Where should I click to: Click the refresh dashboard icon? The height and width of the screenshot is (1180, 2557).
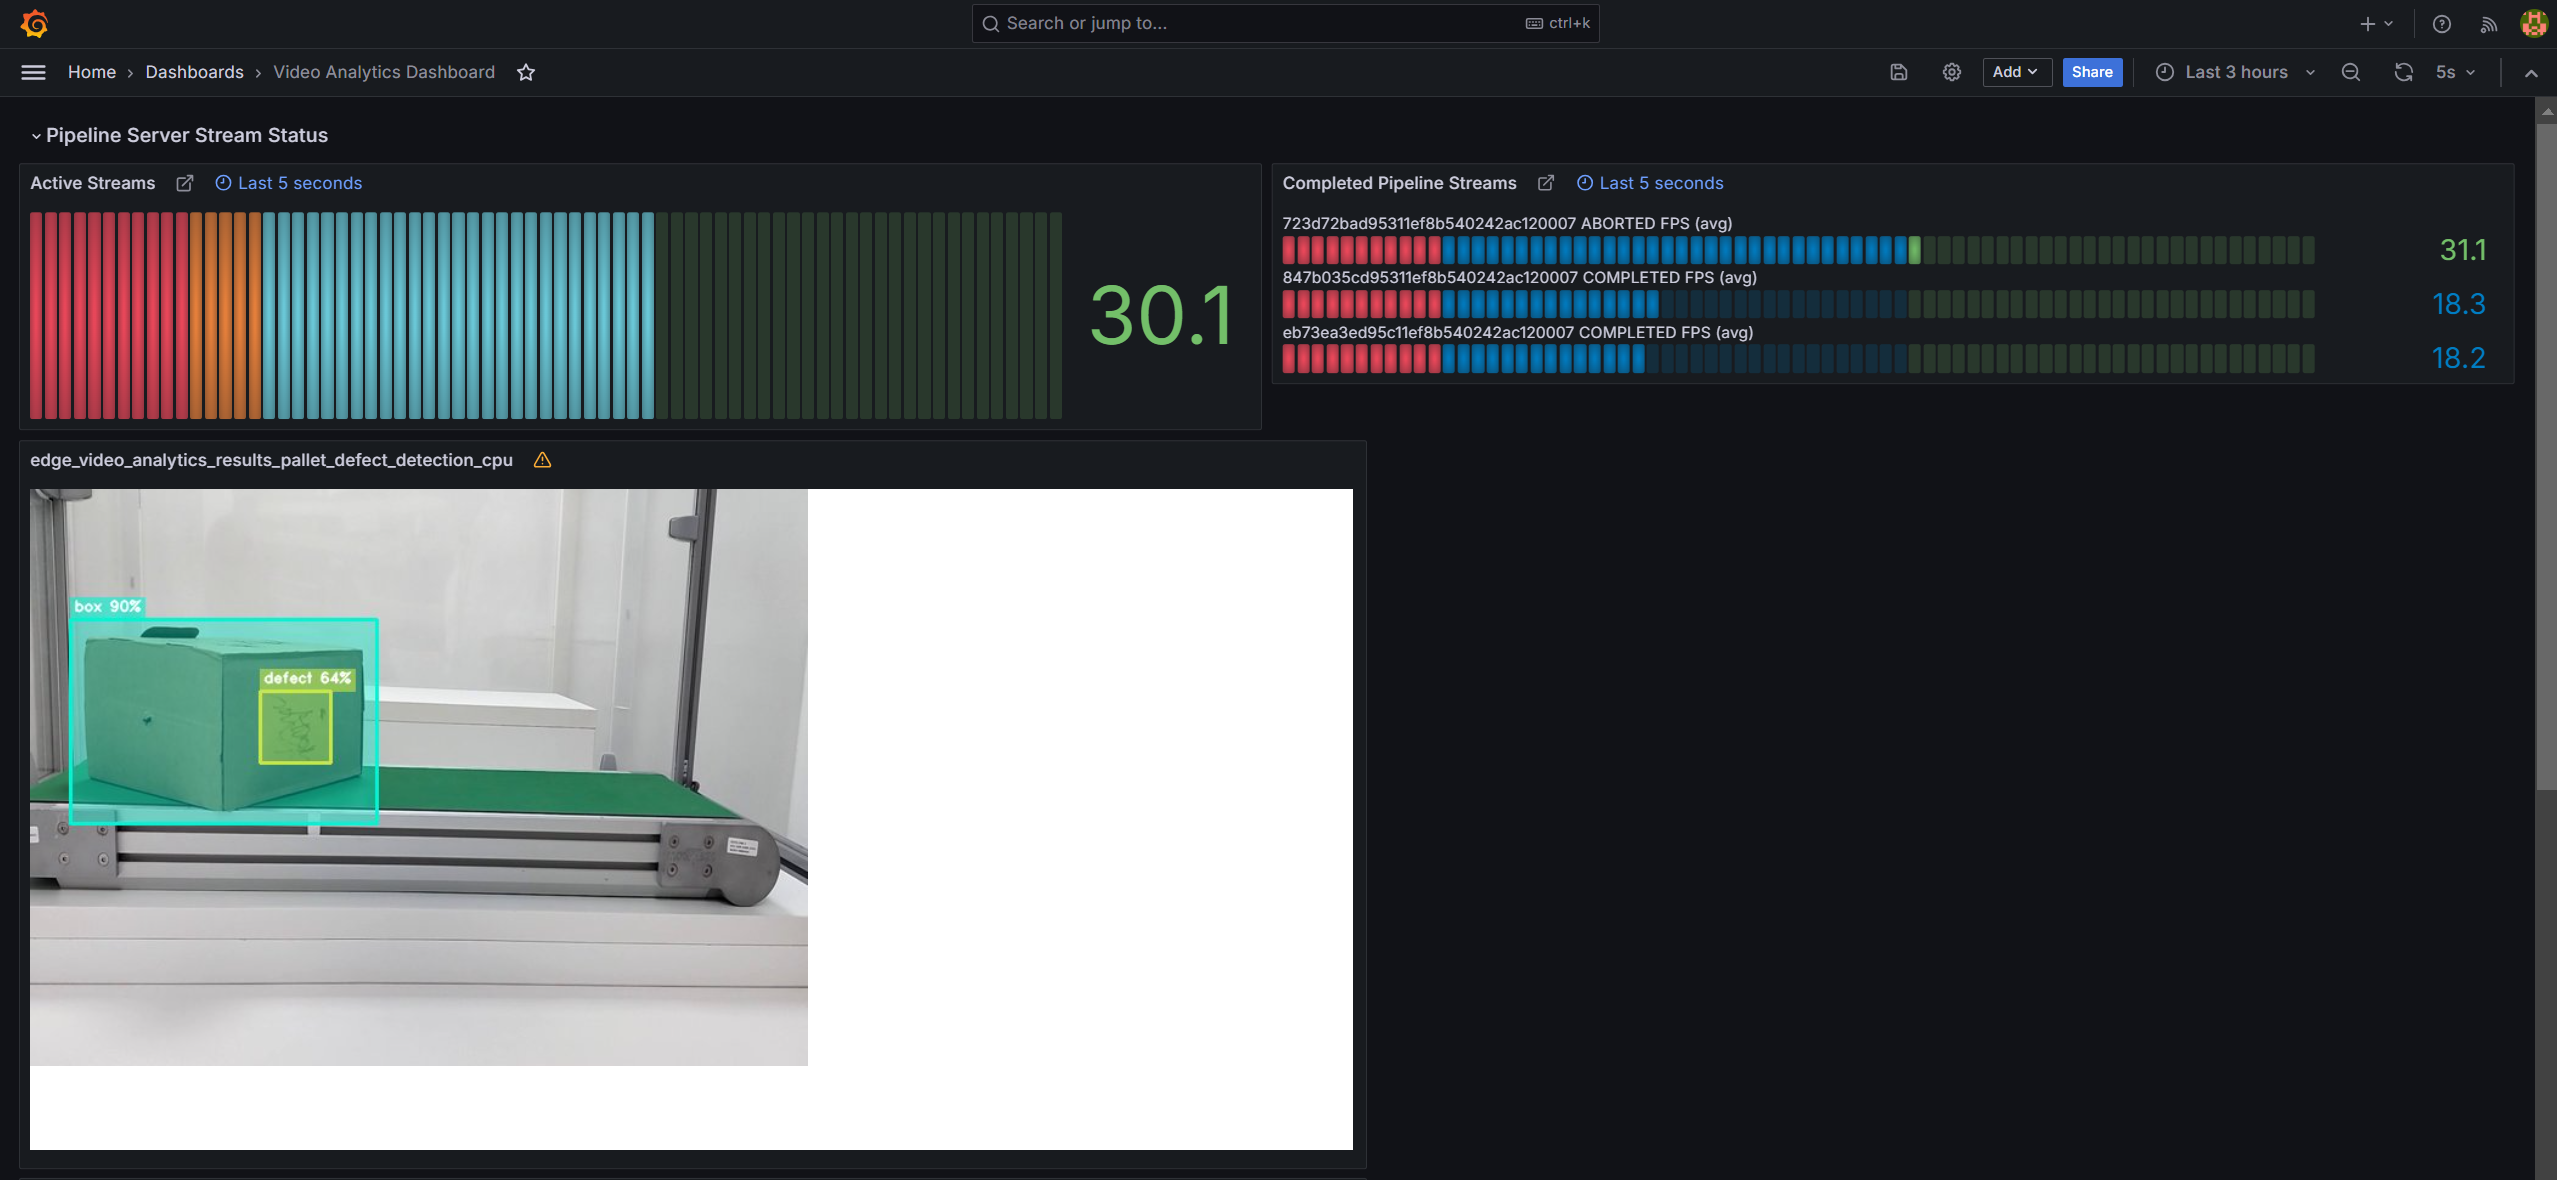point(2403,72)
